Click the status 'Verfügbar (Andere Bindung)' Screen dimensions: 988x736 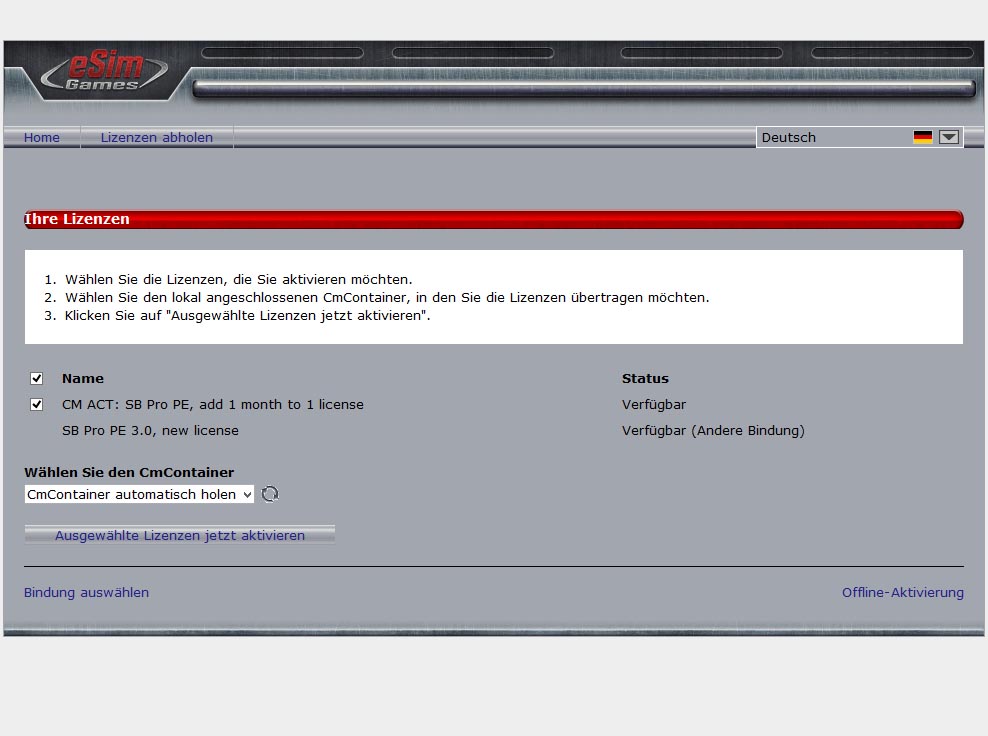pos(713,430)
